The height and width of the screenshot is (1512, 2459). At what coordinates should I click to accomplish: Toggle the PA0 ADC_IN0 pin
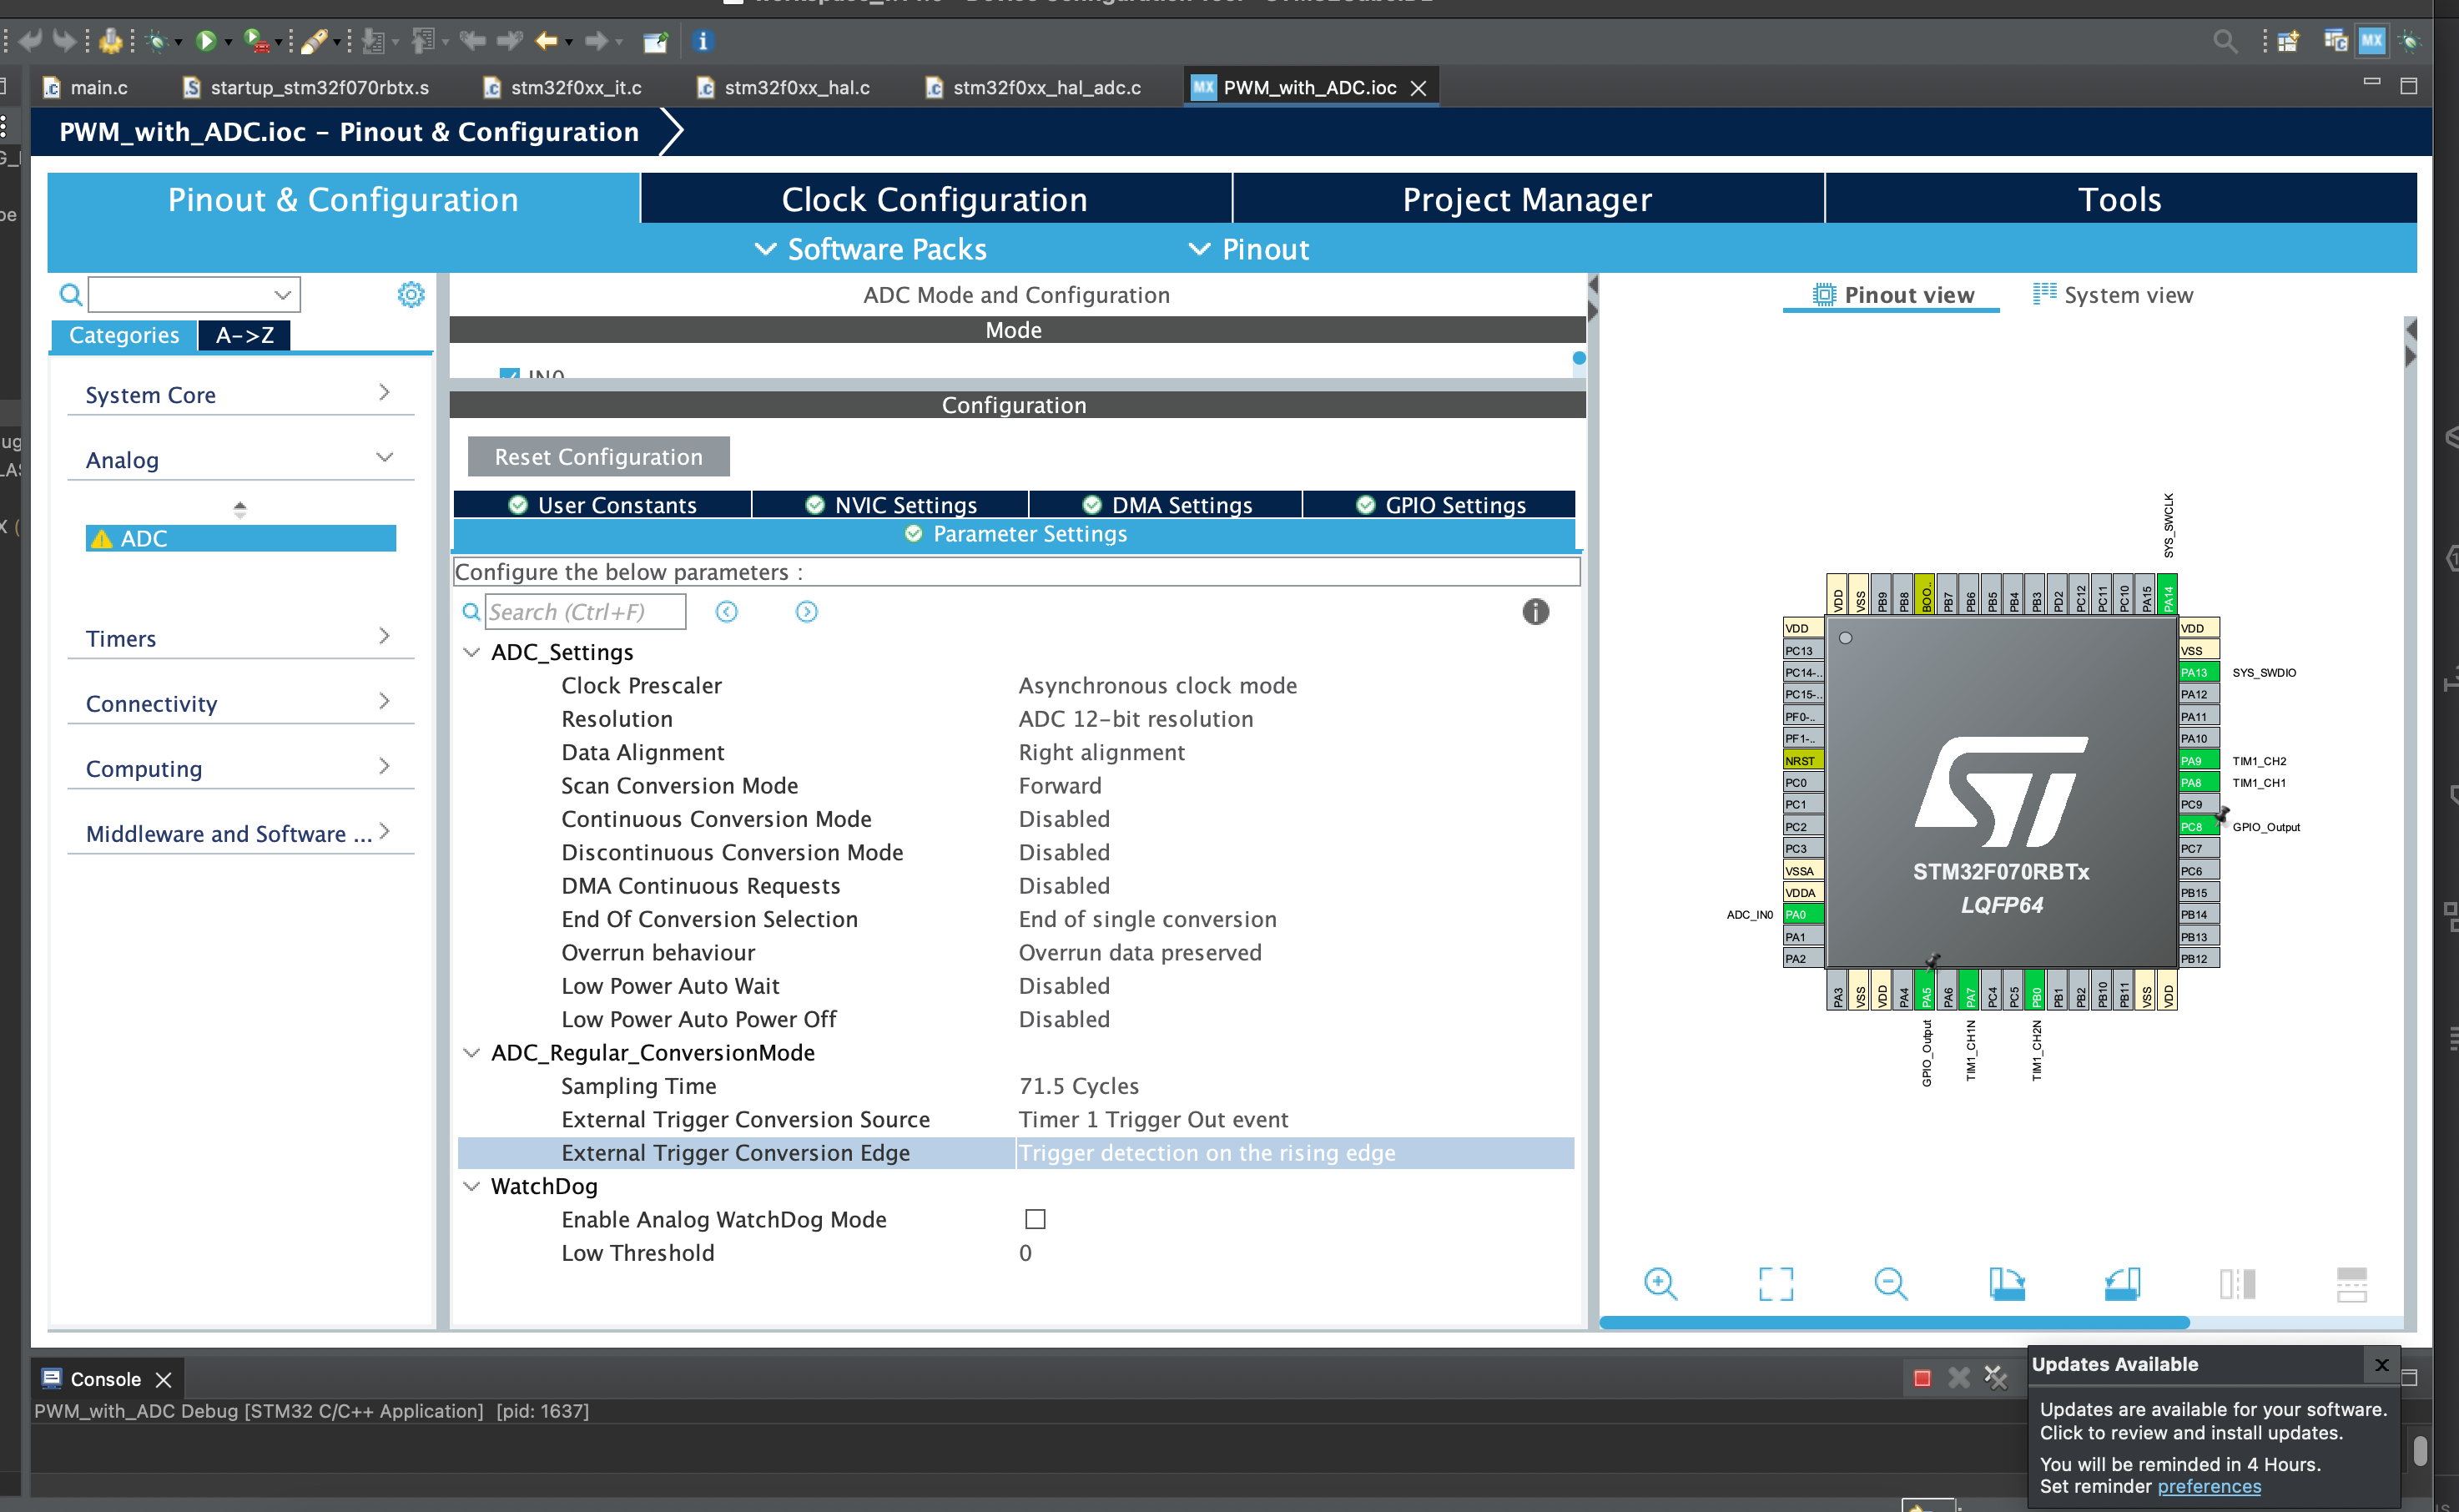coord(1803,914)
